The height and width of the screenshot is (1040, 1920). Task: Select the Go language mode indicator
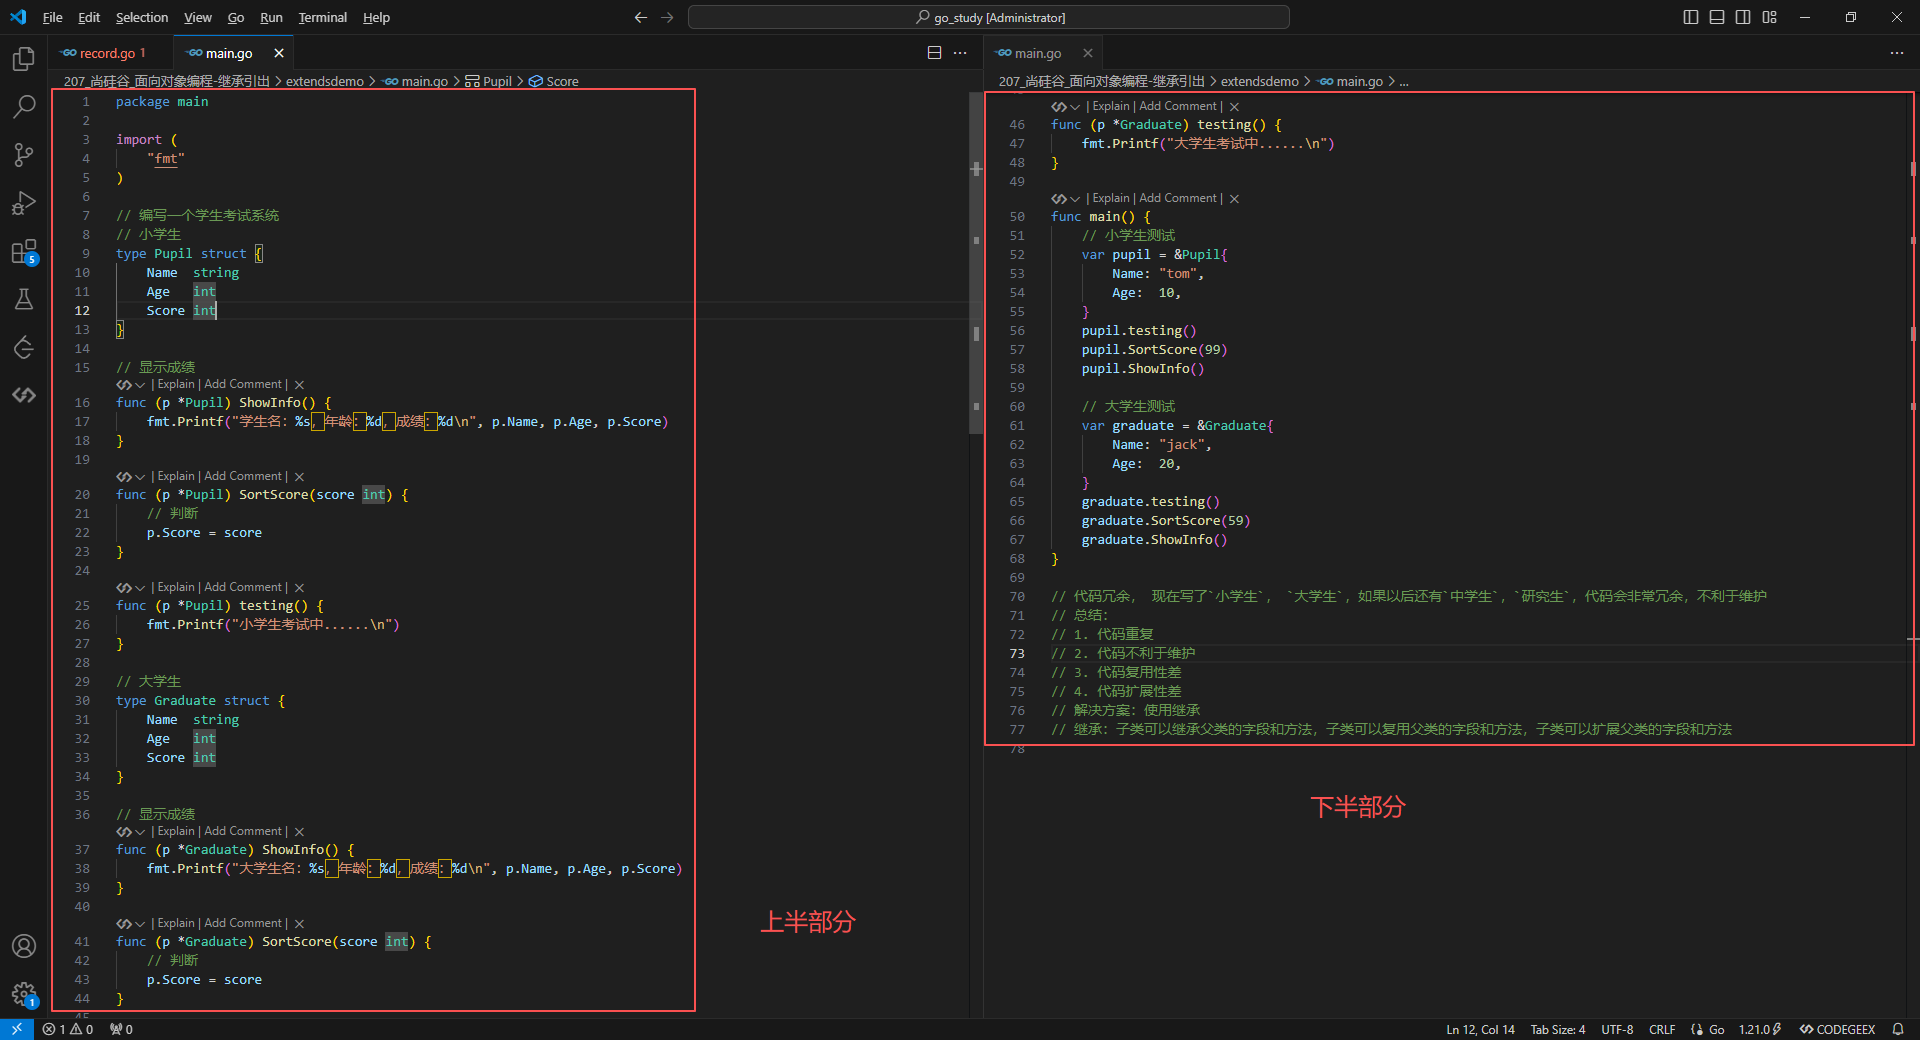(x=1716, y=1029)
